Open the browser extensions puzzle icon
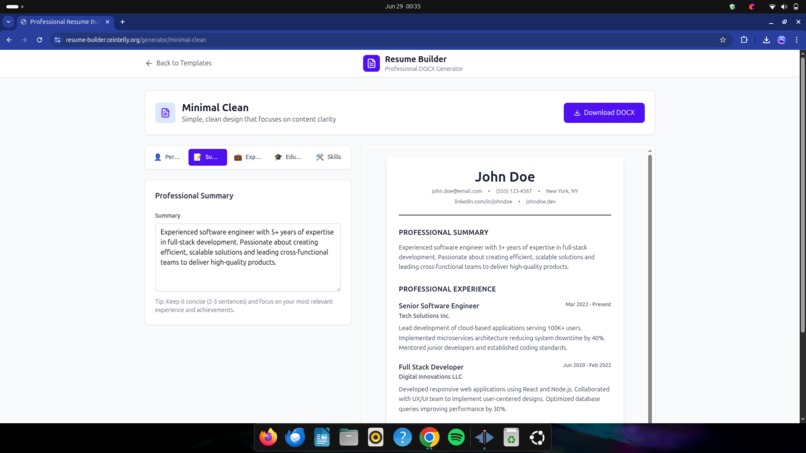The image size is (806, 453). tap(744, 40)
